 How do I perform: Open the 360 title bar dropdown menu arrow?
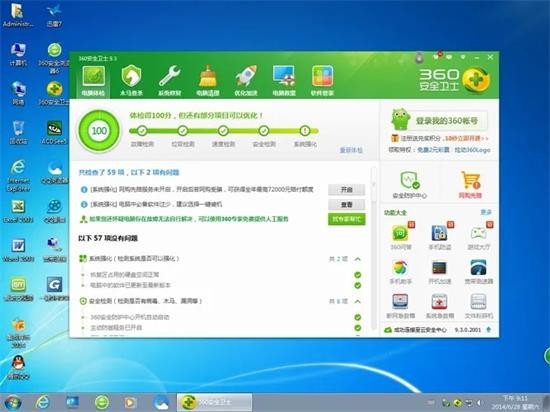click(463, 57)
